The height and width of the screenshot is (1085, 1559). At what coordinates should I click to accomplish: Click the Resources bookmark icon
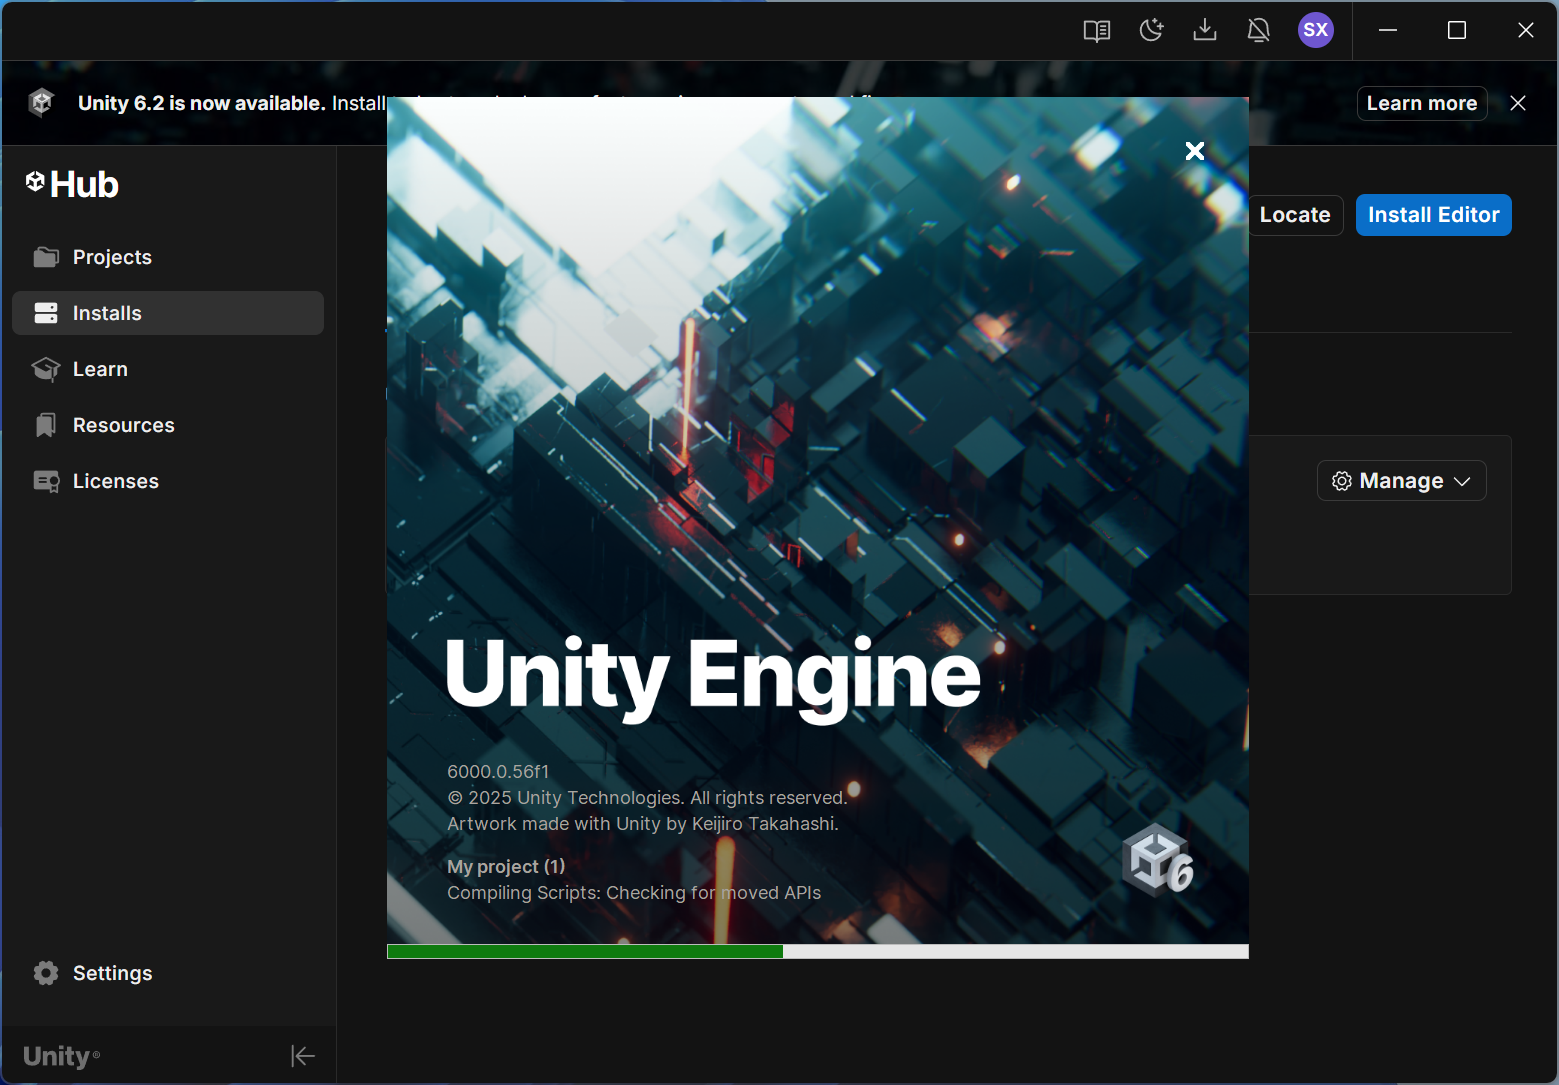[46, 425]
